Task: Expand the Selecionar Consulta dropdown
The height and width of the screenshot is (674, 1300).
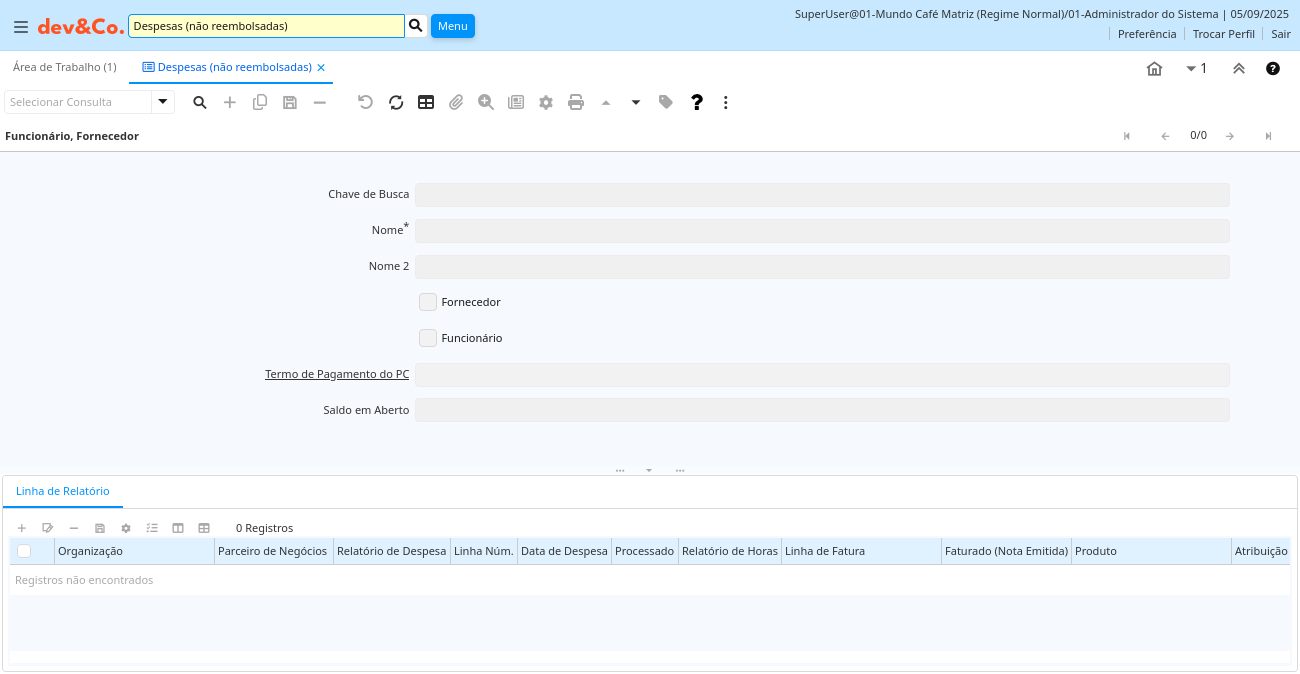Action: pos(163,102)
